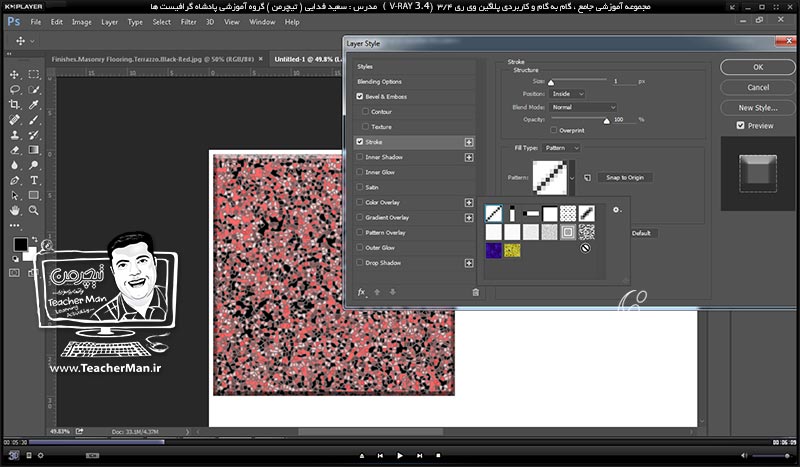Image resolution: width=800 pixels, height=467 pixels.
Task: Select the Horizontal Type tool
Action: pos(34,180)
